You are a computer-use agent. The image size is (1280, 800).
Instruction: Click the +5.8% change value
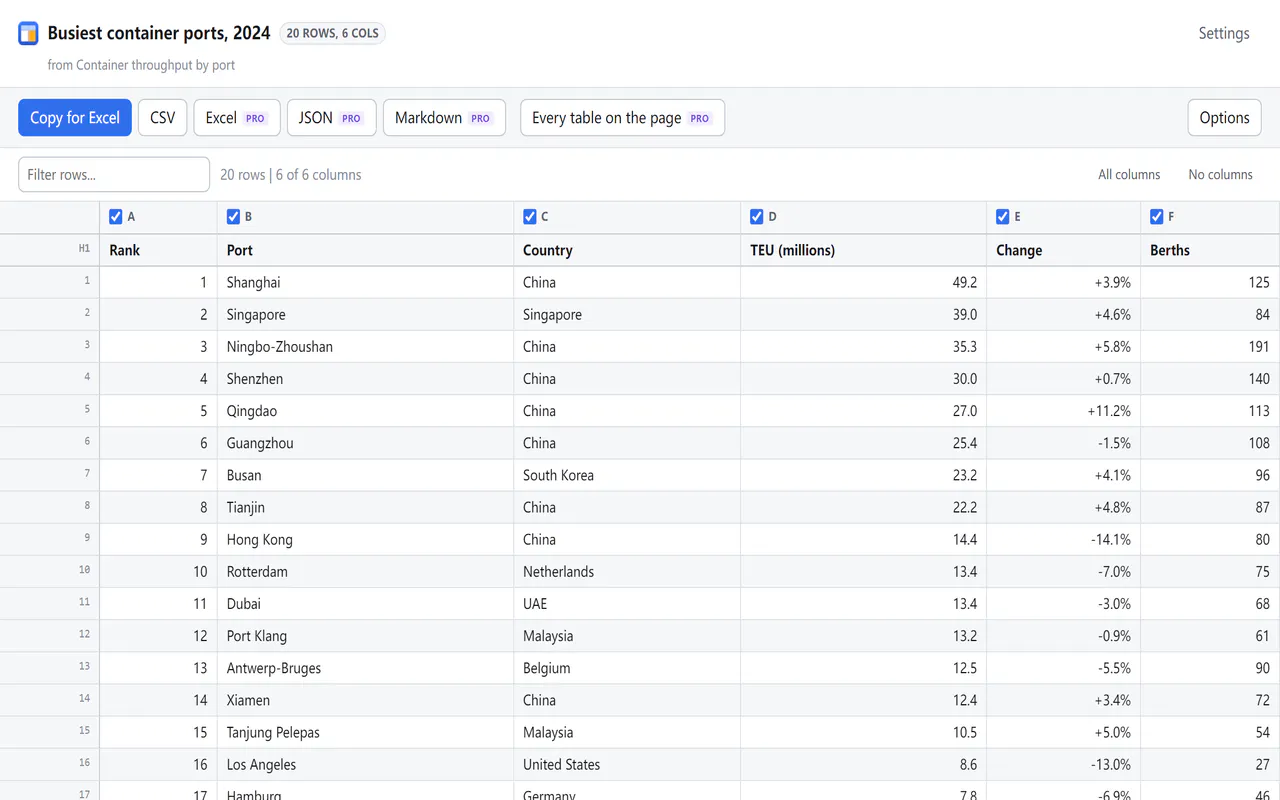[1064, 346]
